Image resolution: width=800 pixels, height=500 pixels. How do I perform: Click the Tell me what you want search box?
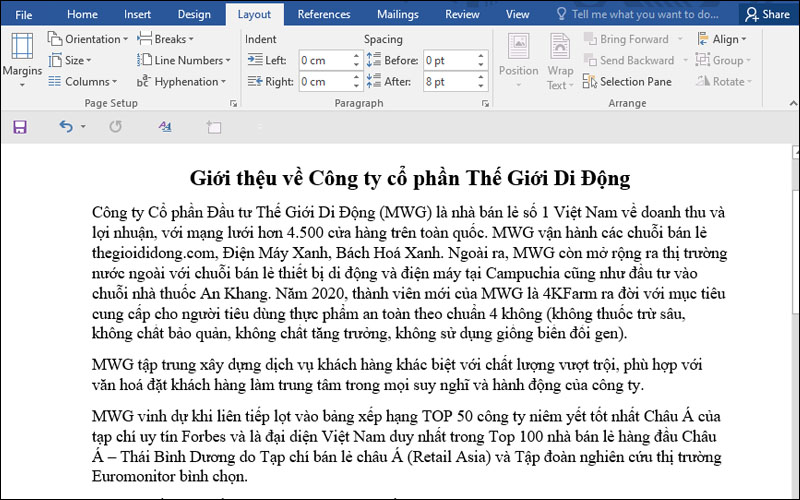pos(638,14)
